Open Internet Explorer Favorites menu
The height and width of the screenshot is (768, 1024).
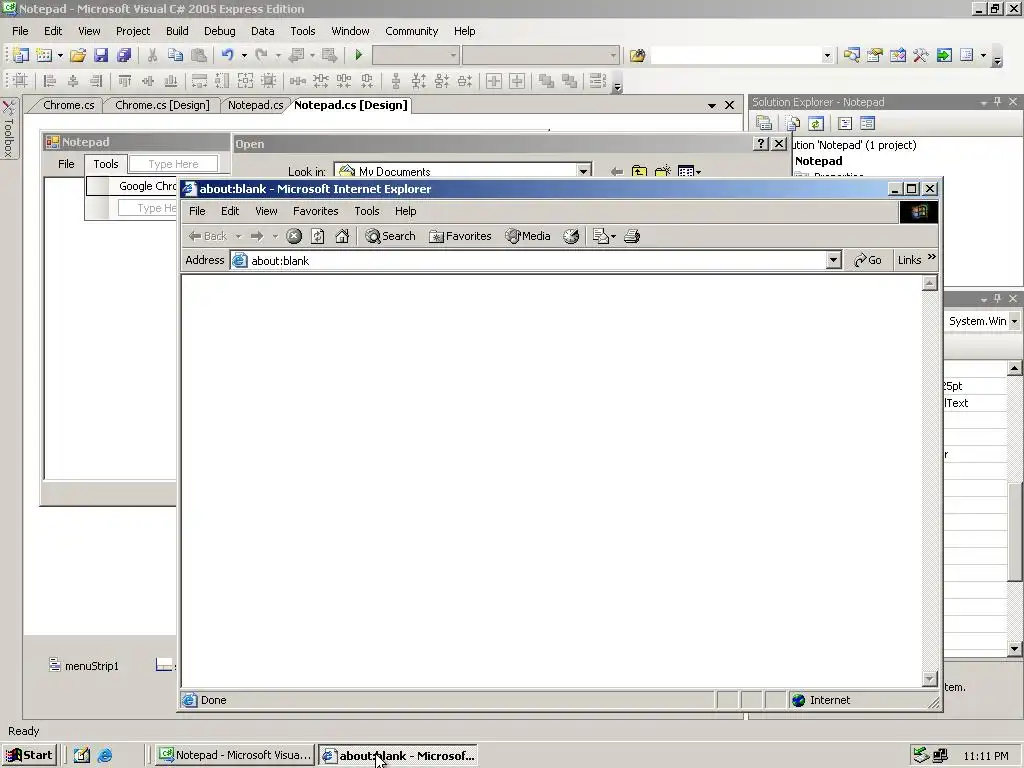pos(315,211)
